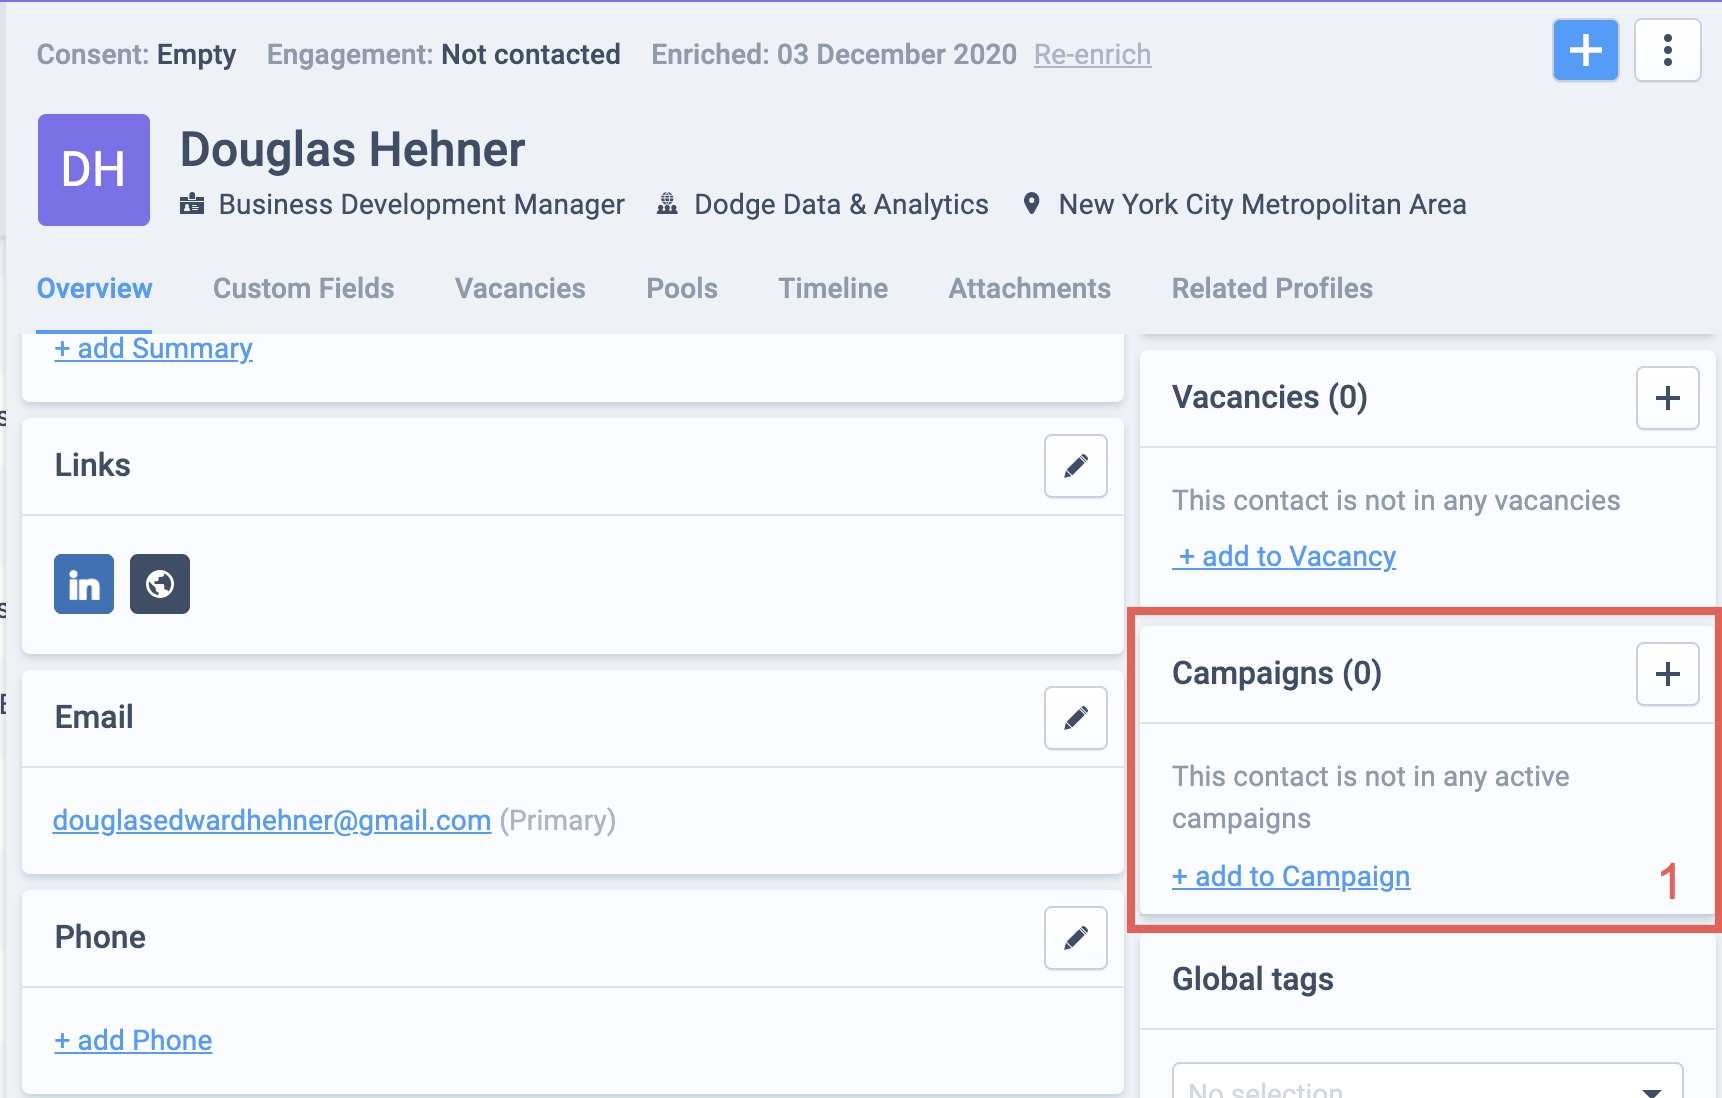Click the plus icon in Vacancies panel
1722x1098 pixels.
[1667, 398]
